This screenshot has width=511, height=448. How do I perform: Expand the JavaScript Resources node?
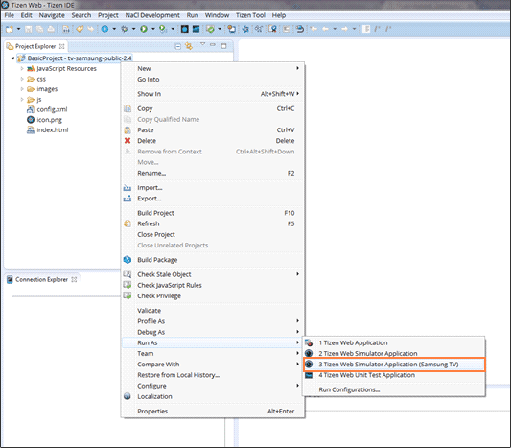tap(22, 69)
